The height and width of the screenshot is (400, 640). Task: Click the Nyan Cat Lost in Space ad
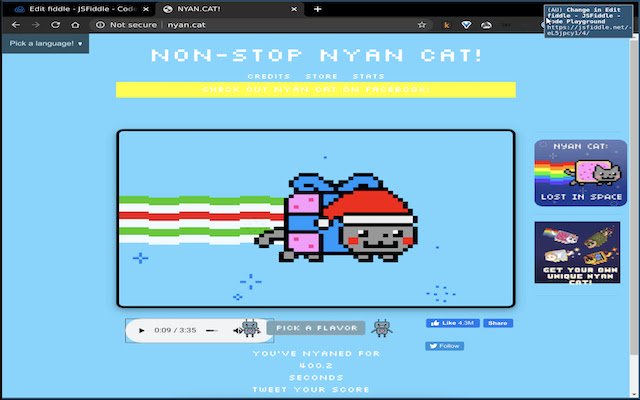click(580, 173)
